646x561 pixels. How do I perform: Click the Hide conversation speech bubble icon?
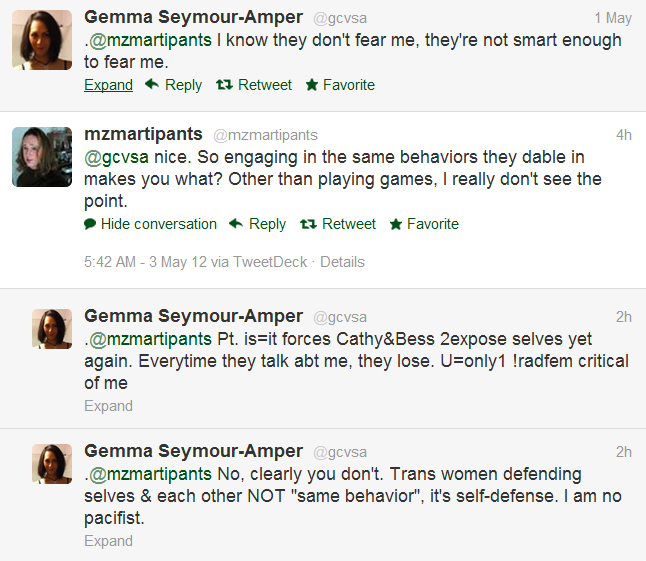point(90,224)
